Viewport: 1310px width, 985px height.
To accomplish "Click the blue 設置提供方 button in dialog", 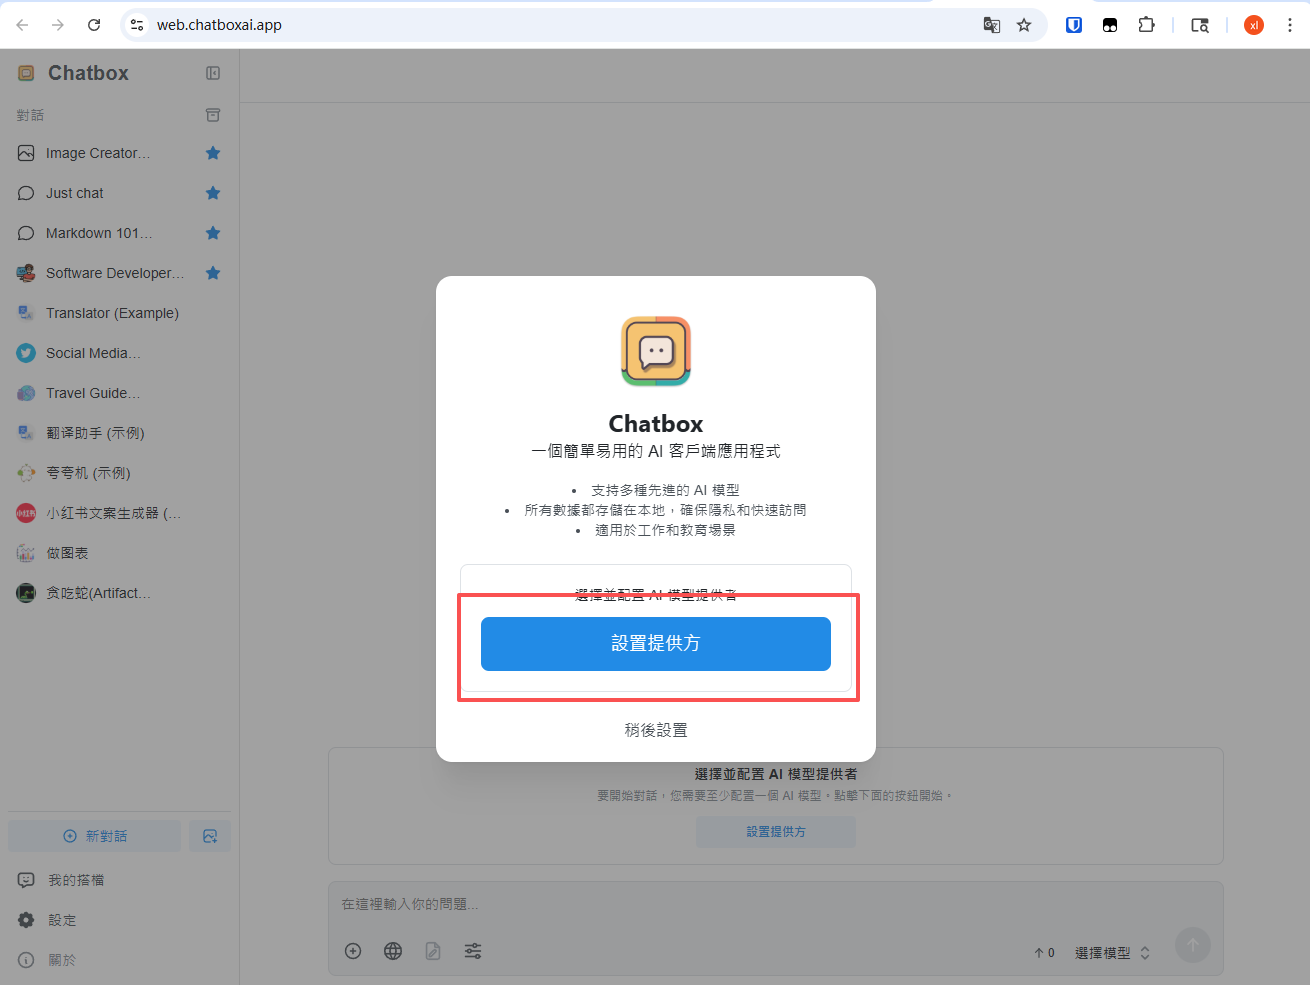I will click(x=656, y=644).
